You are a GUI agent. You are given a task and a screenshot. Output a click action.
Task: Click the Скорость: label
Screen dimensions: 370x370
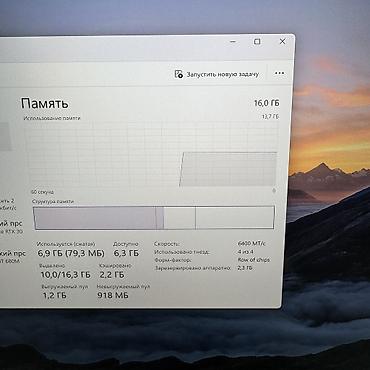coord(167,244)
